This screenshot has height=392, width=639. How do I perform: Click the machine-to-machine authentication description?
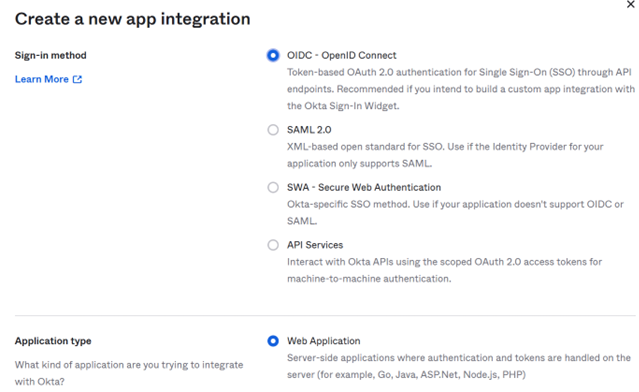point(444,270)
